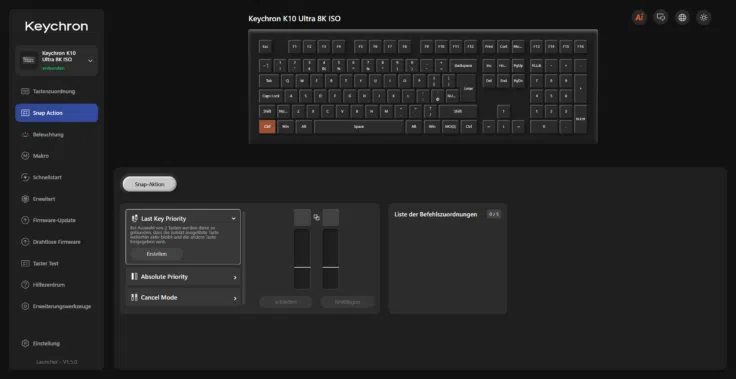Open the Keychron K10 Ultra device dropdown
Screen dimensions: 736x379
coord(56,60)
